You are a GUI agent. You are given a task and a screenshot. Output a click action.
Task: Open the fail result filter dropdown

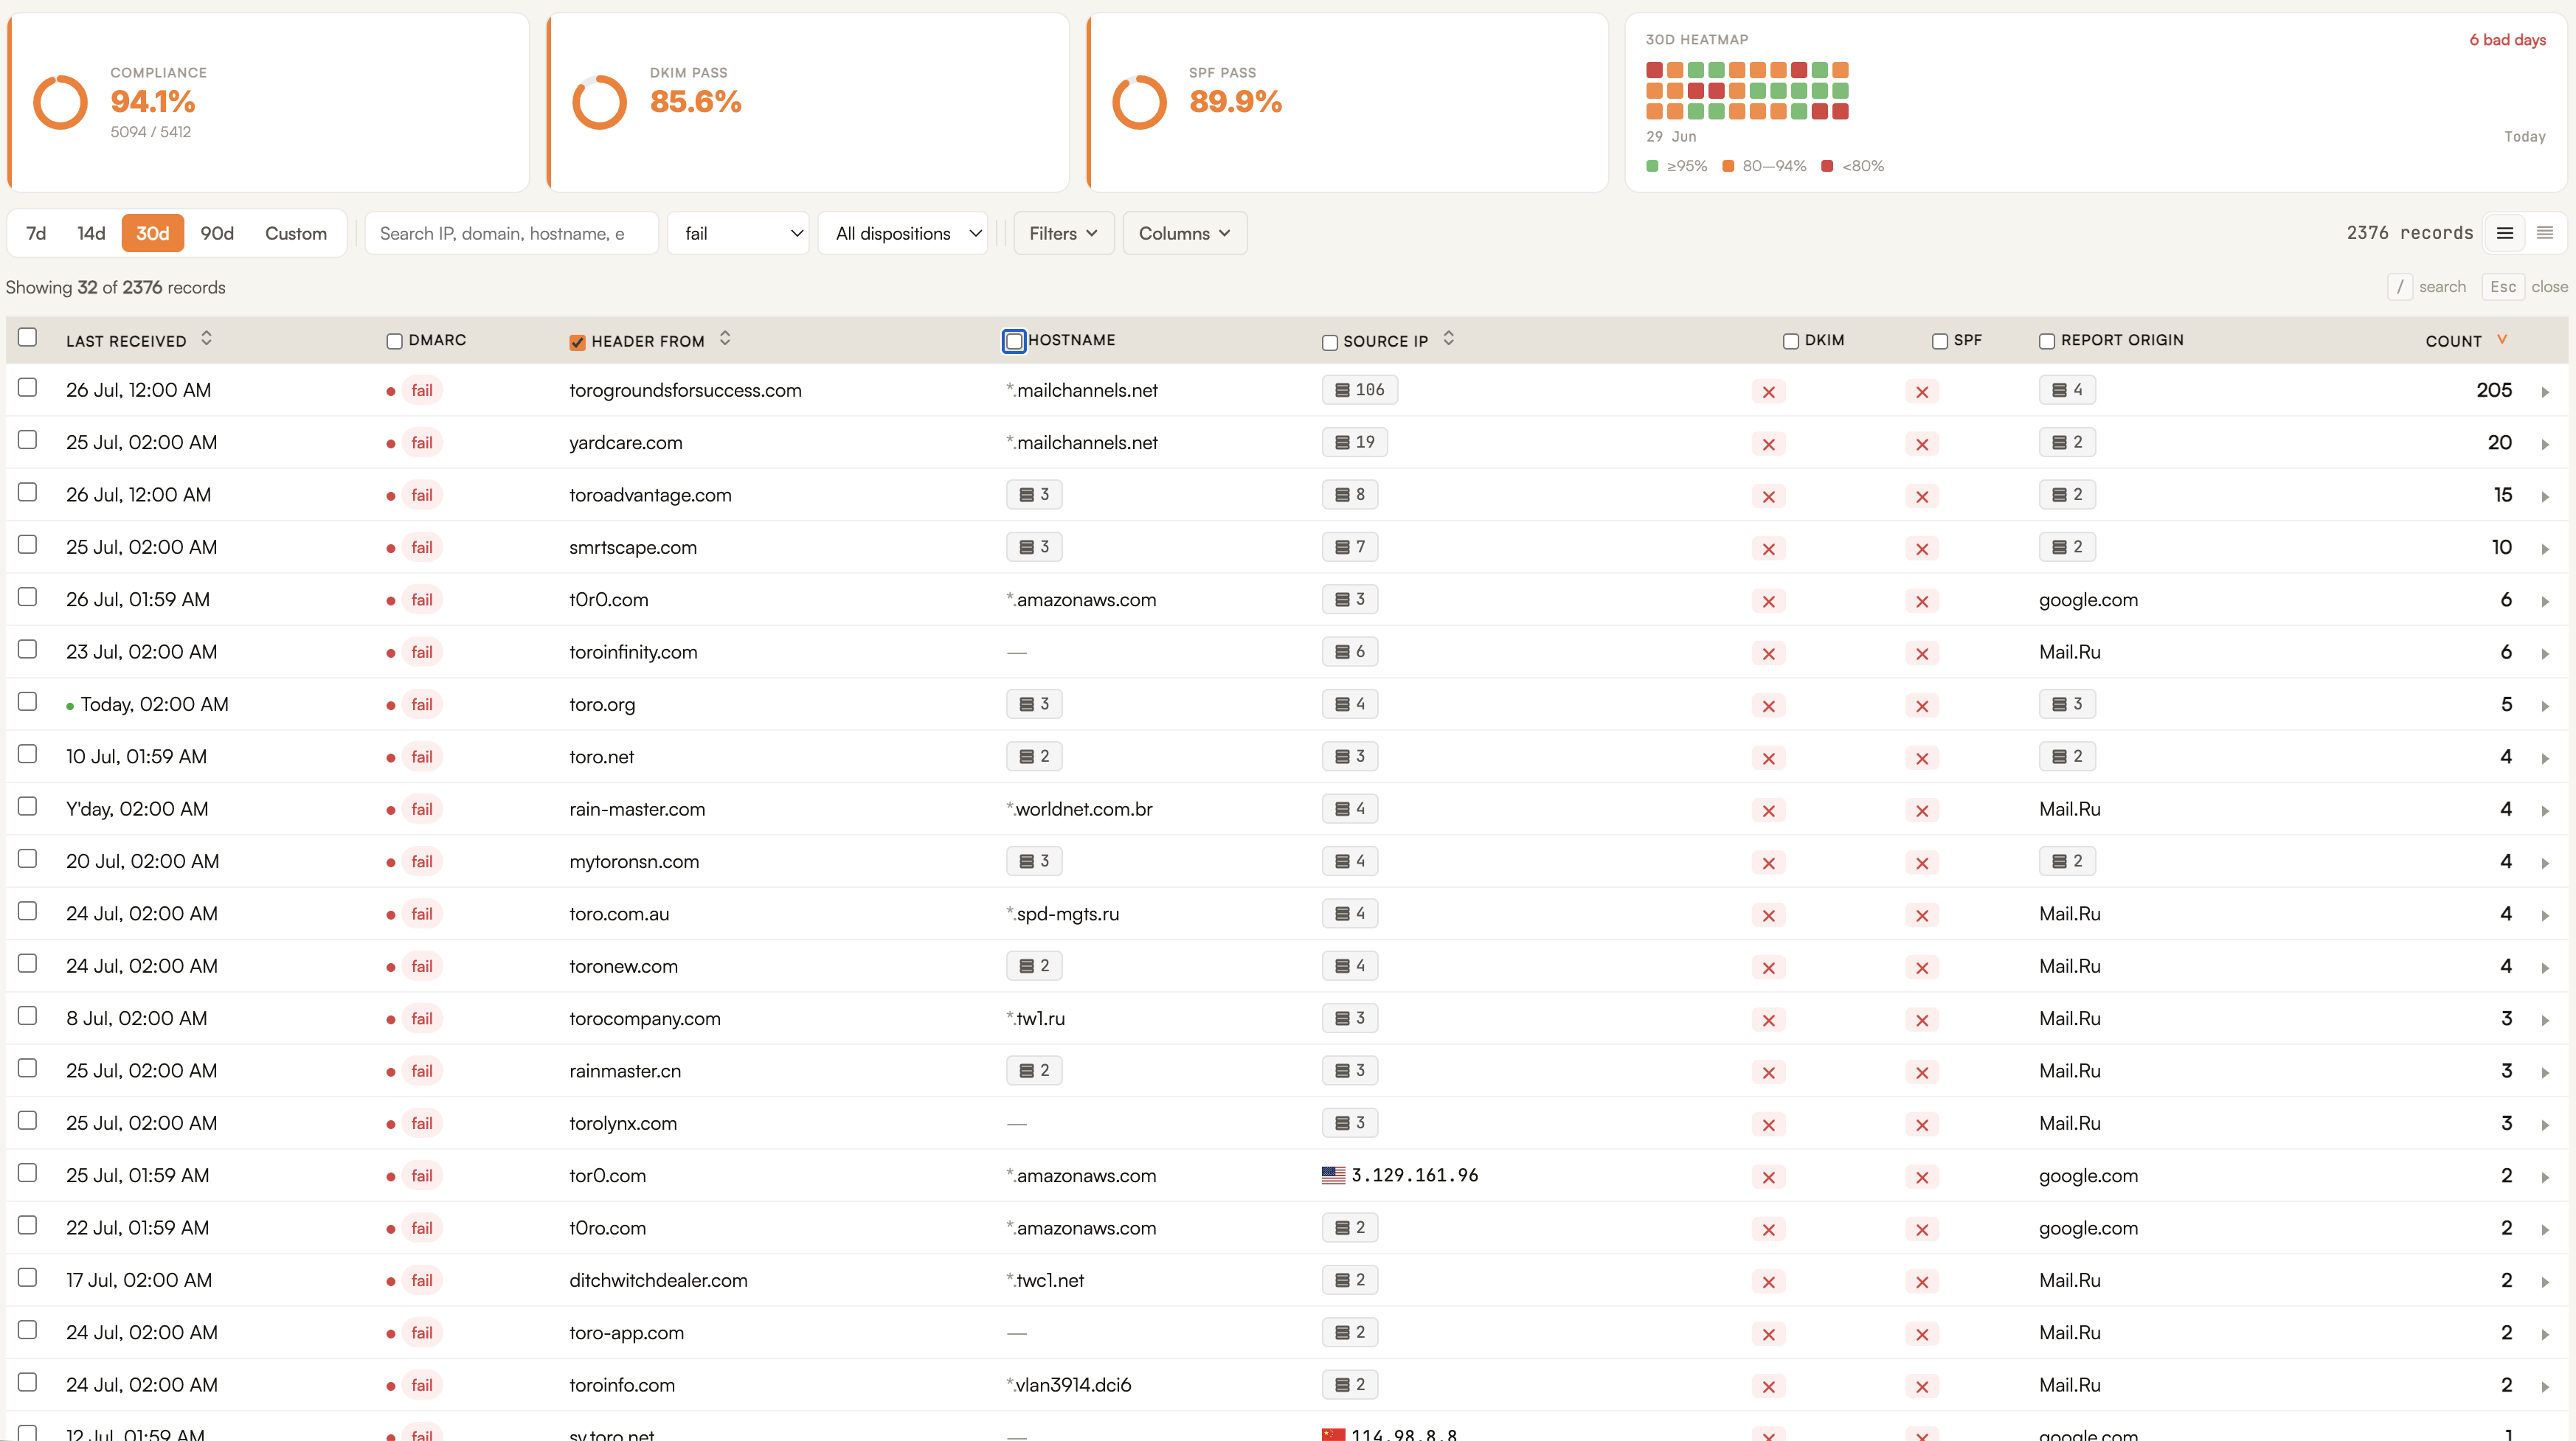click(738, 233)
